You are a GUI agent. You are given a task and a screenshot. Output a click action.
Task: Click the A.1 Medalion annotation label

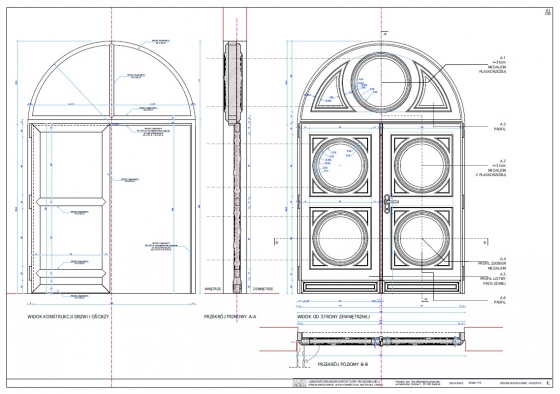493,65
